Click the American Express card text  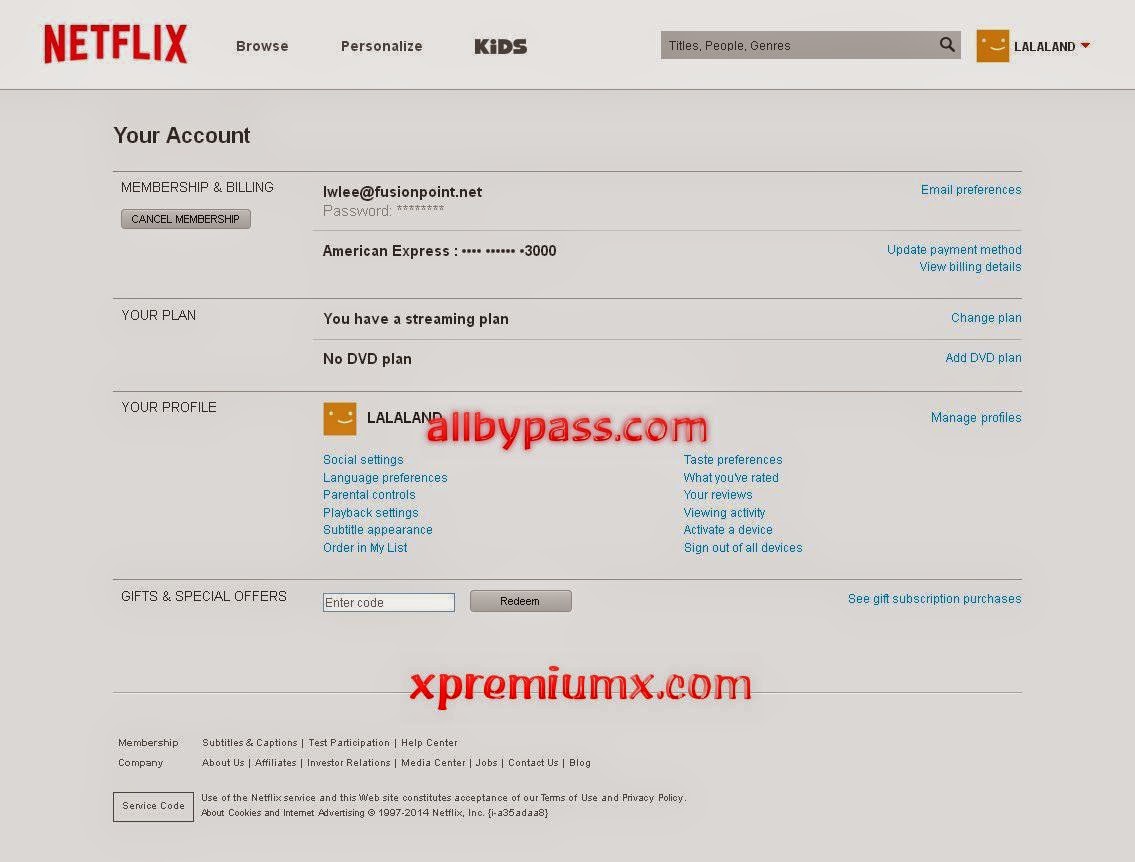coord(439,251)
